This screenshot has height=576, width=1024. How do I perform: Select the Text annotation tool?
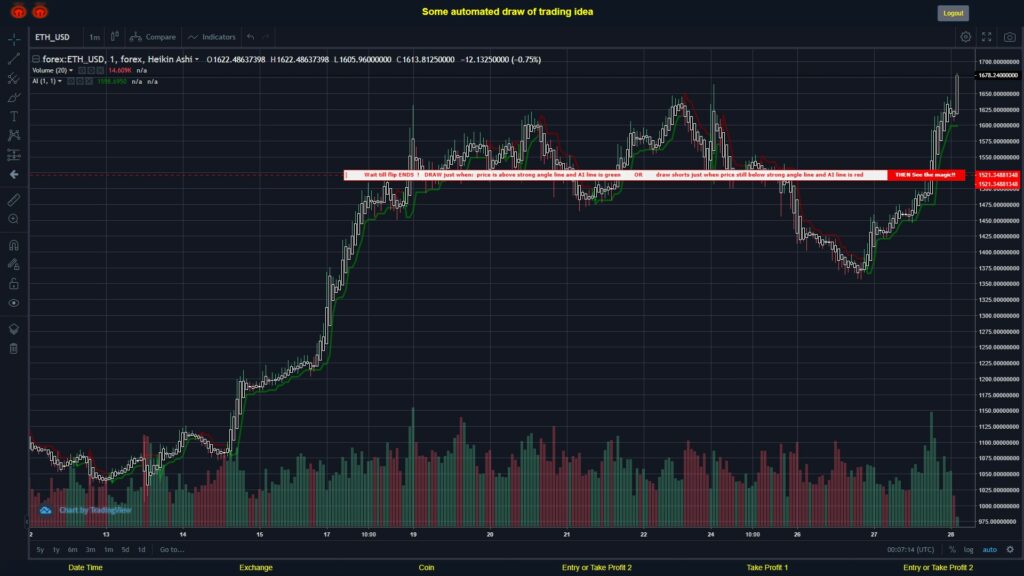pyautogui.click(x=14, y=116)
